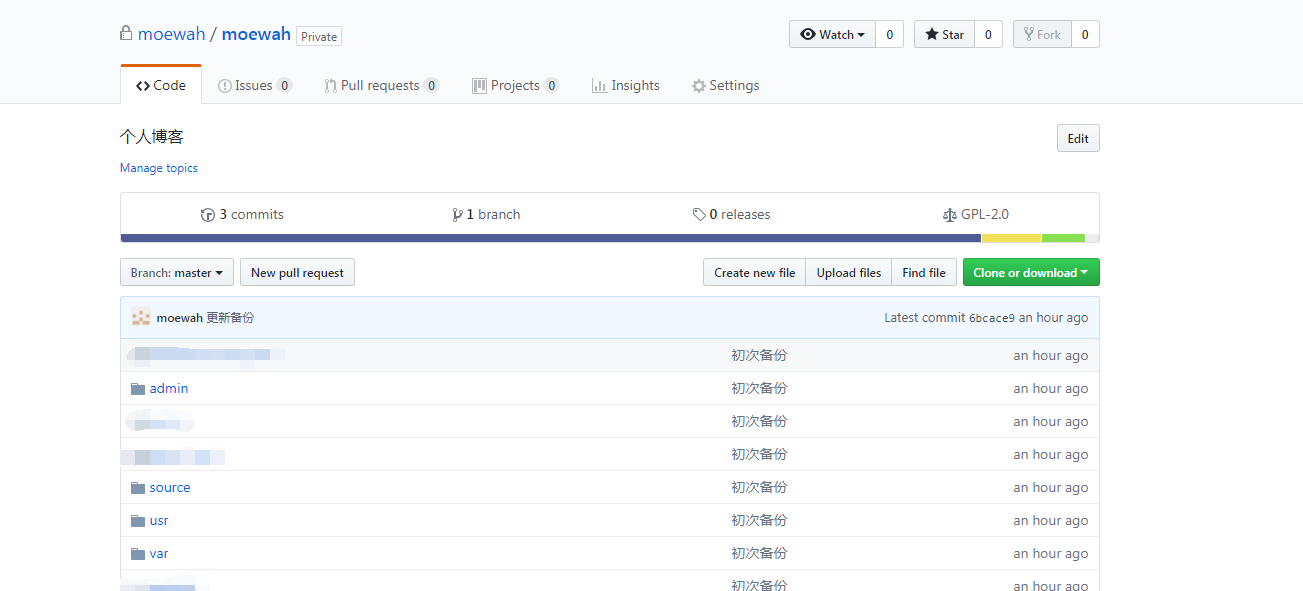Open the bold moewah repository name link
The image size is (1303, 591).
coord(256,34)
